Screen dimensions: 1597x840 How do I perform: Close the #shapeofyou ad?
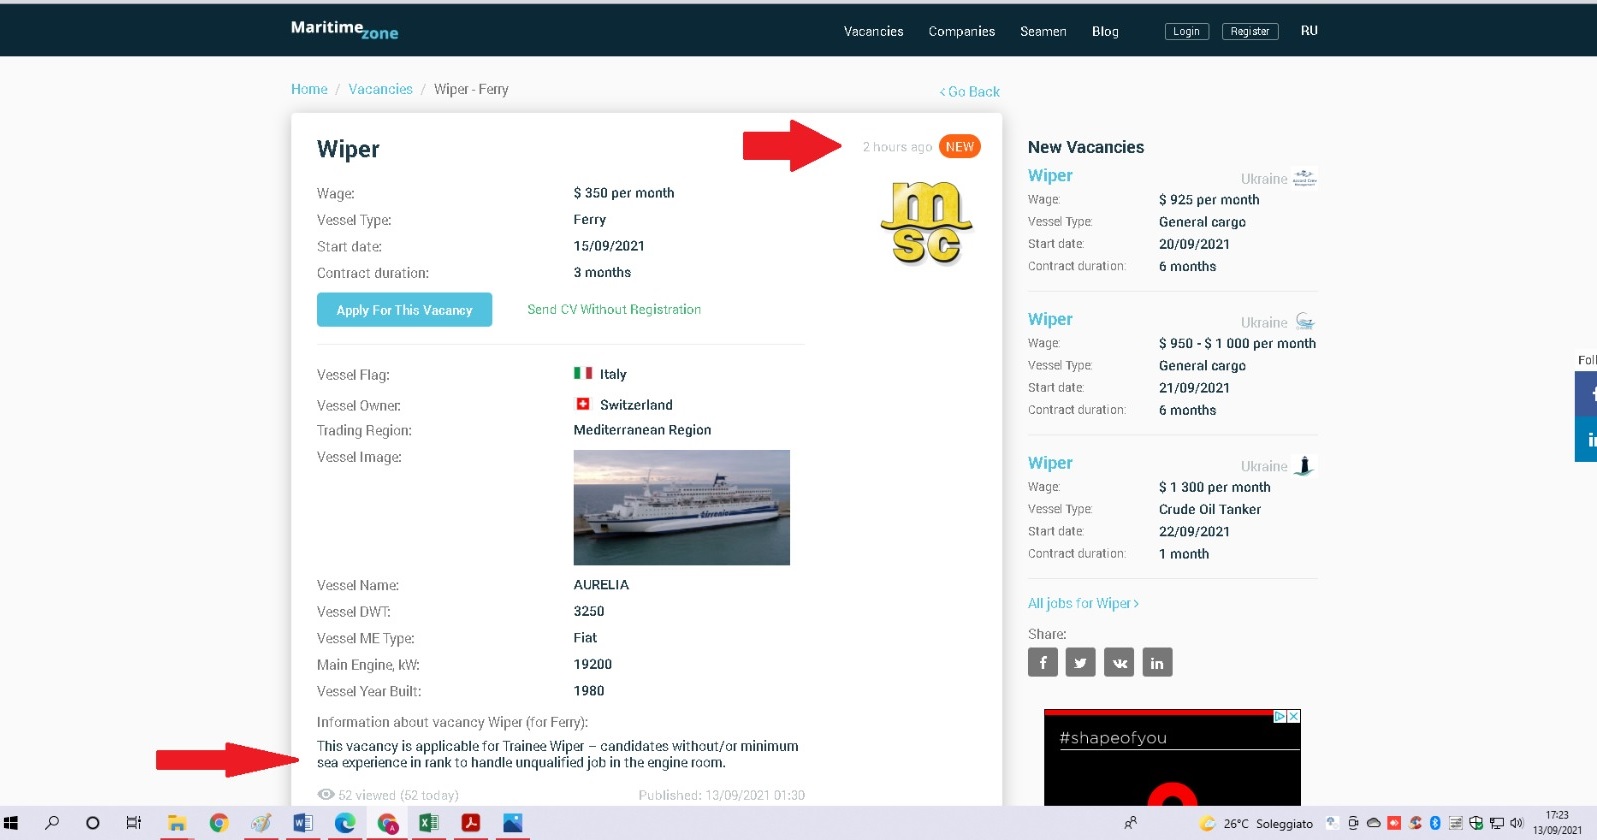tap(1293, 716)
